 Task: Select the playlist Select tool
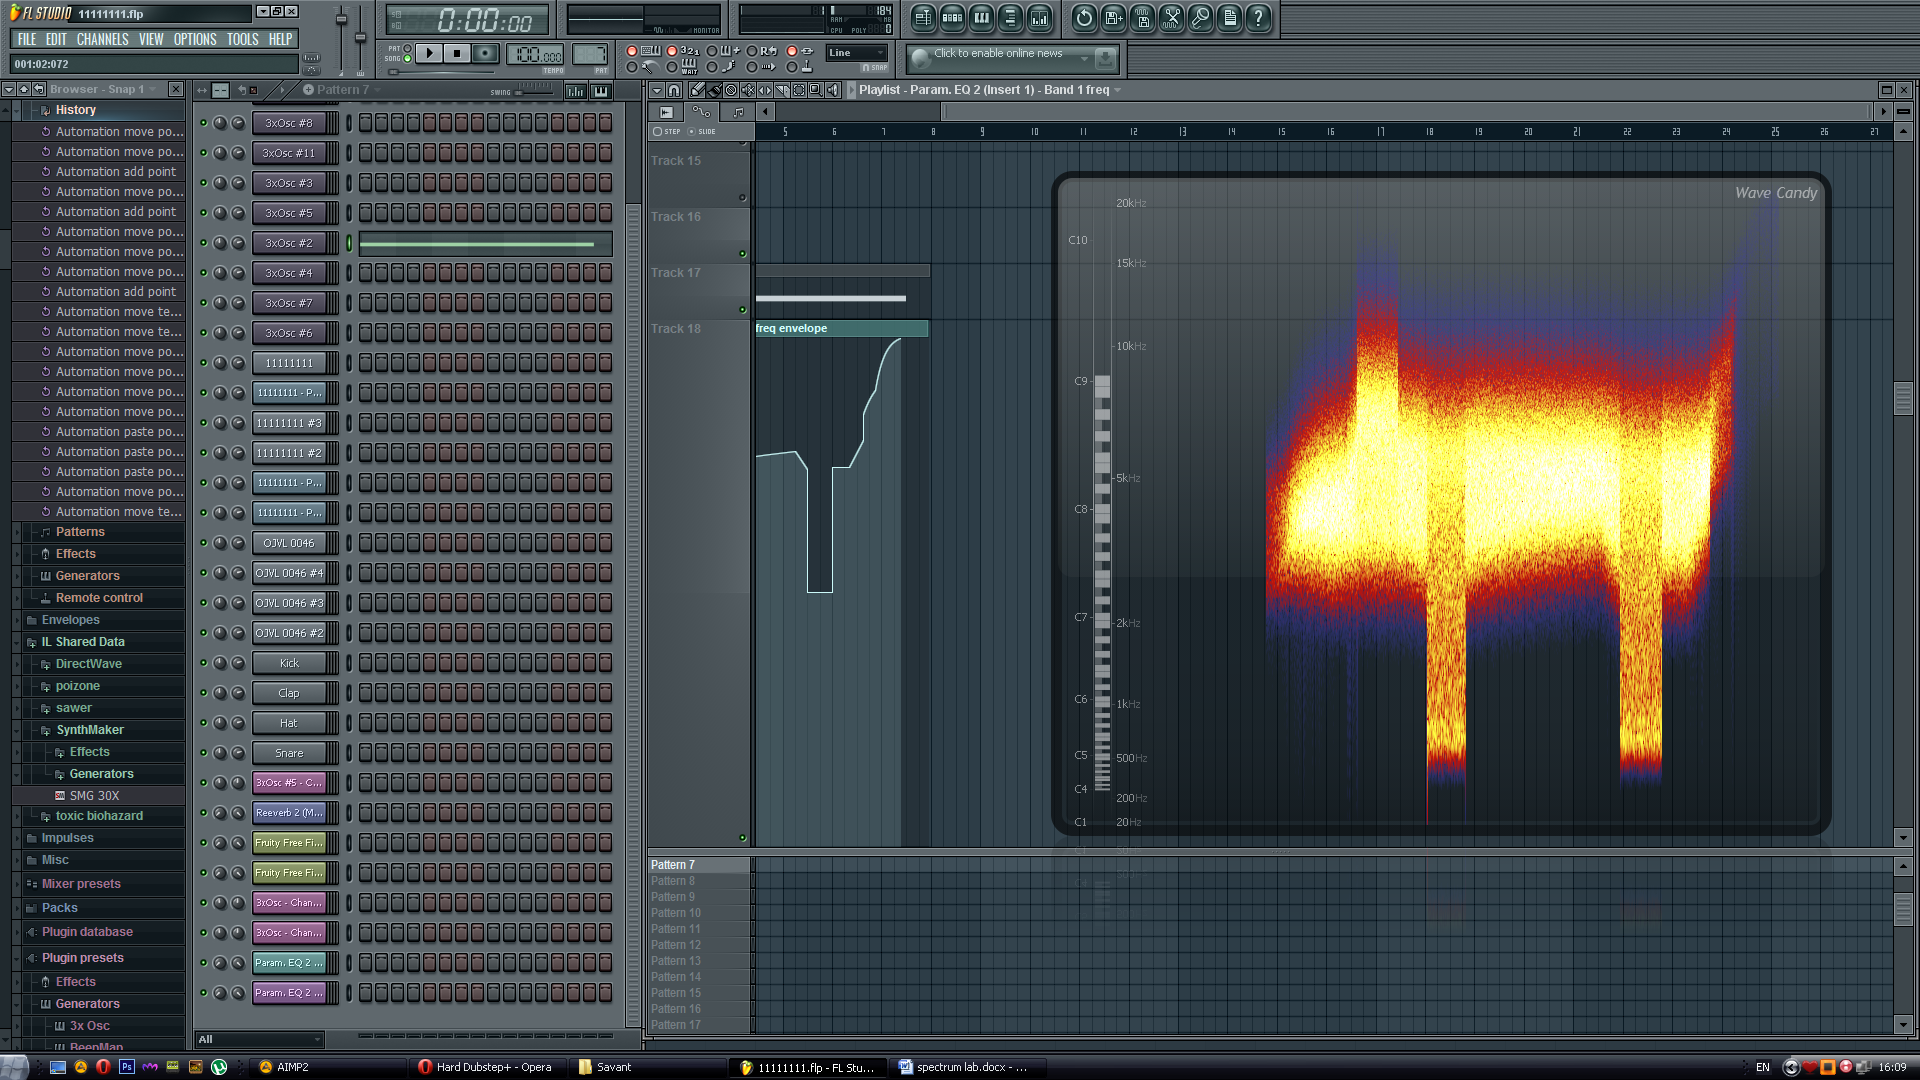pos(799,90)
